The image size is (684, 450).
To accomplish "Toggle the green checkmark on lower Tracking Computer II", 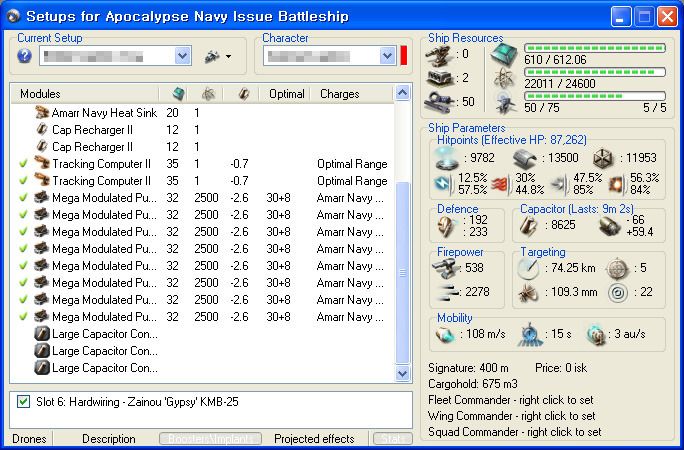I will point(23,181).
